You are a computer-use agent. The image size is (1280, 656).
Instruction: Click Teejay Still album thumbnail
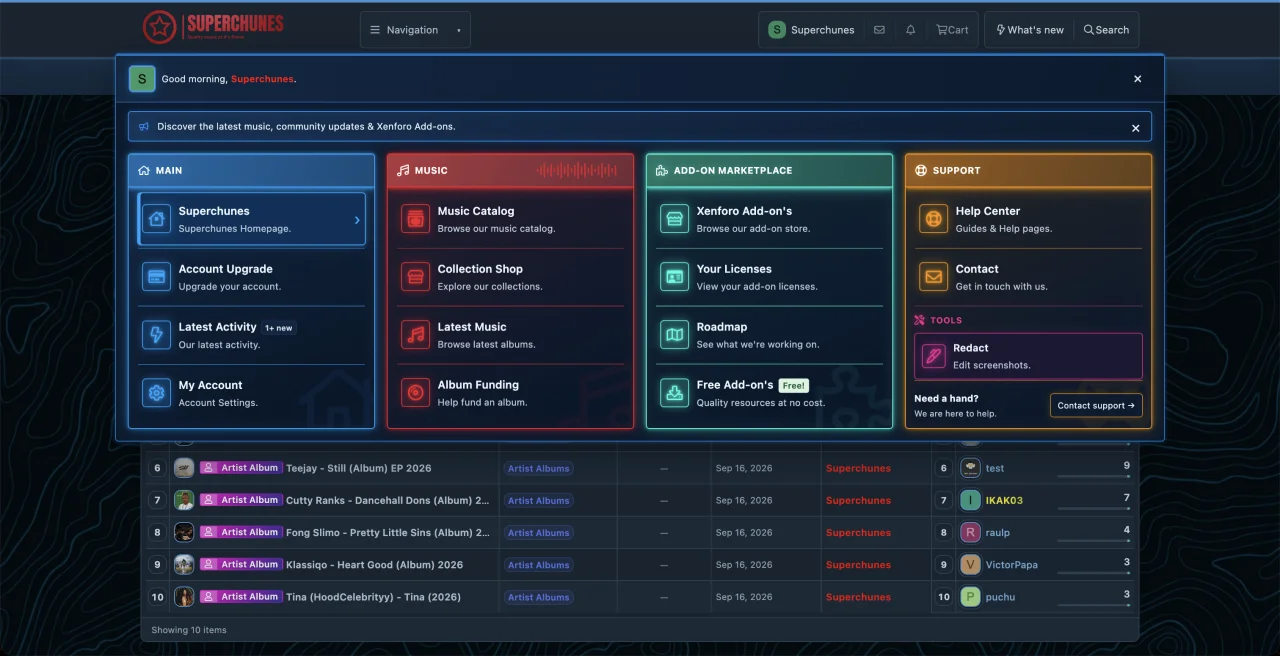[184, 468]
